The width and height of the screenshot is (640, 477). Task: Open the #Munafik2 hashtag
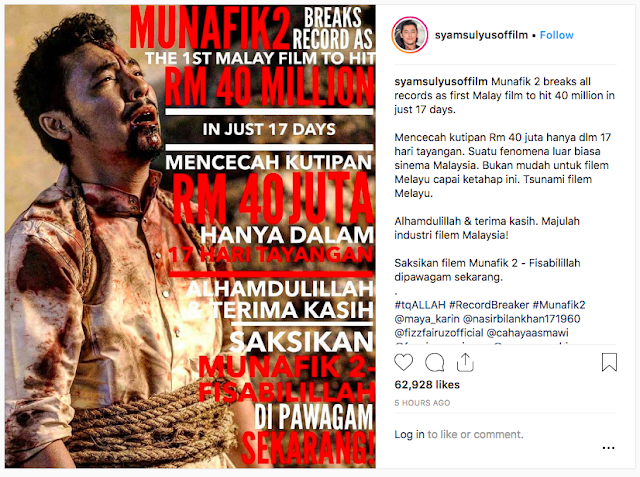559,305
